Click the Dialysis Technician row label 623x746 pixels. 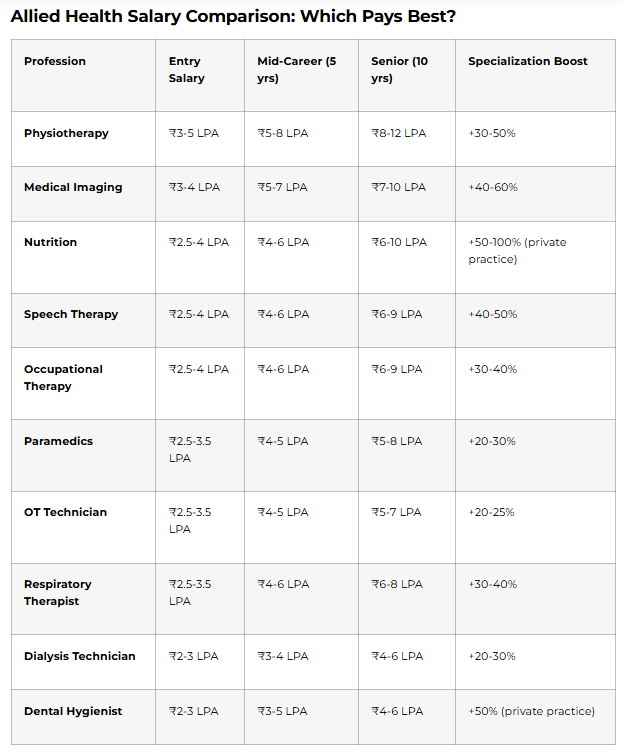pyautogui.click(x=79, y=657)
